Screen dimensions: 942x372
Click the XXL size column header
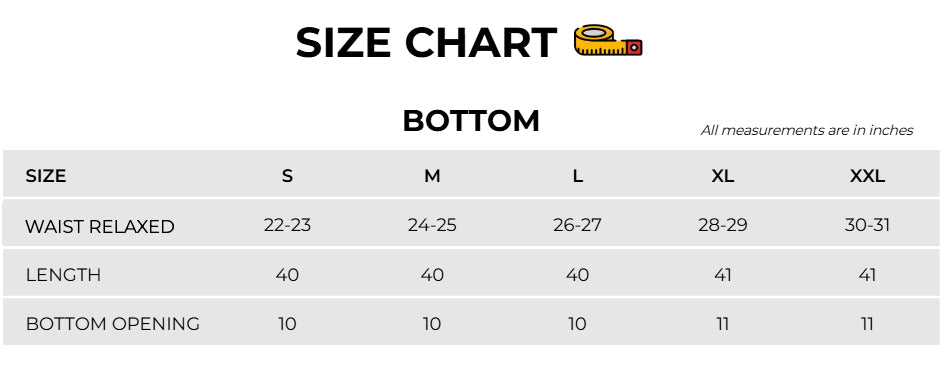pyautogui.click(x=868, y=176)
